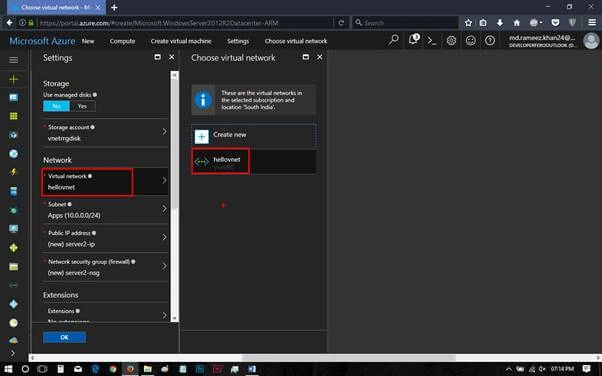This screenshot has width=602, height=376.
Task: Expand Subnet Apps (10.0.0.0/24) row chevron
Action: (164, 209)
